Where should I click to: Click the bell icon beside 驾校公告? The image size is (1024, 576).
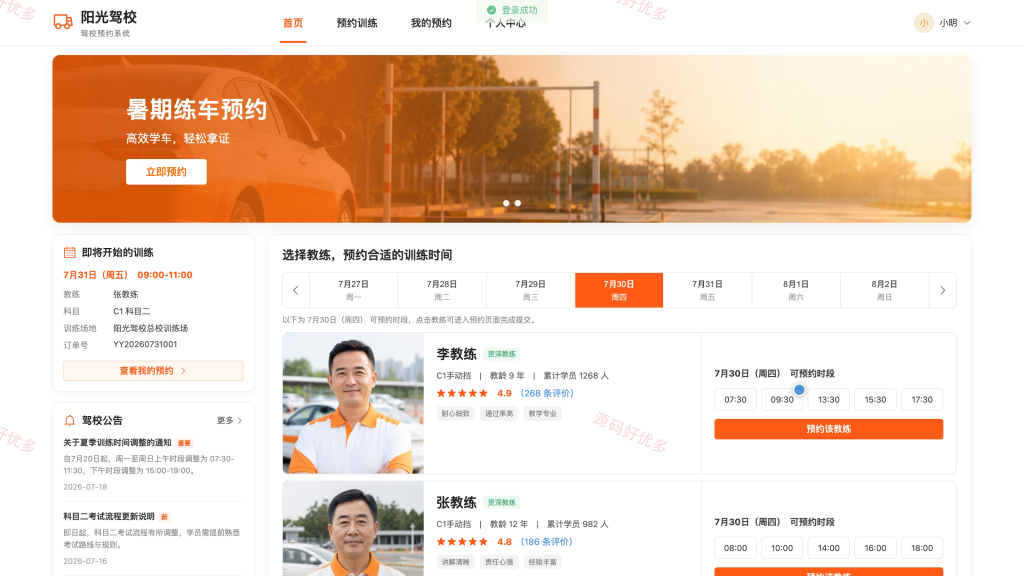69,420
